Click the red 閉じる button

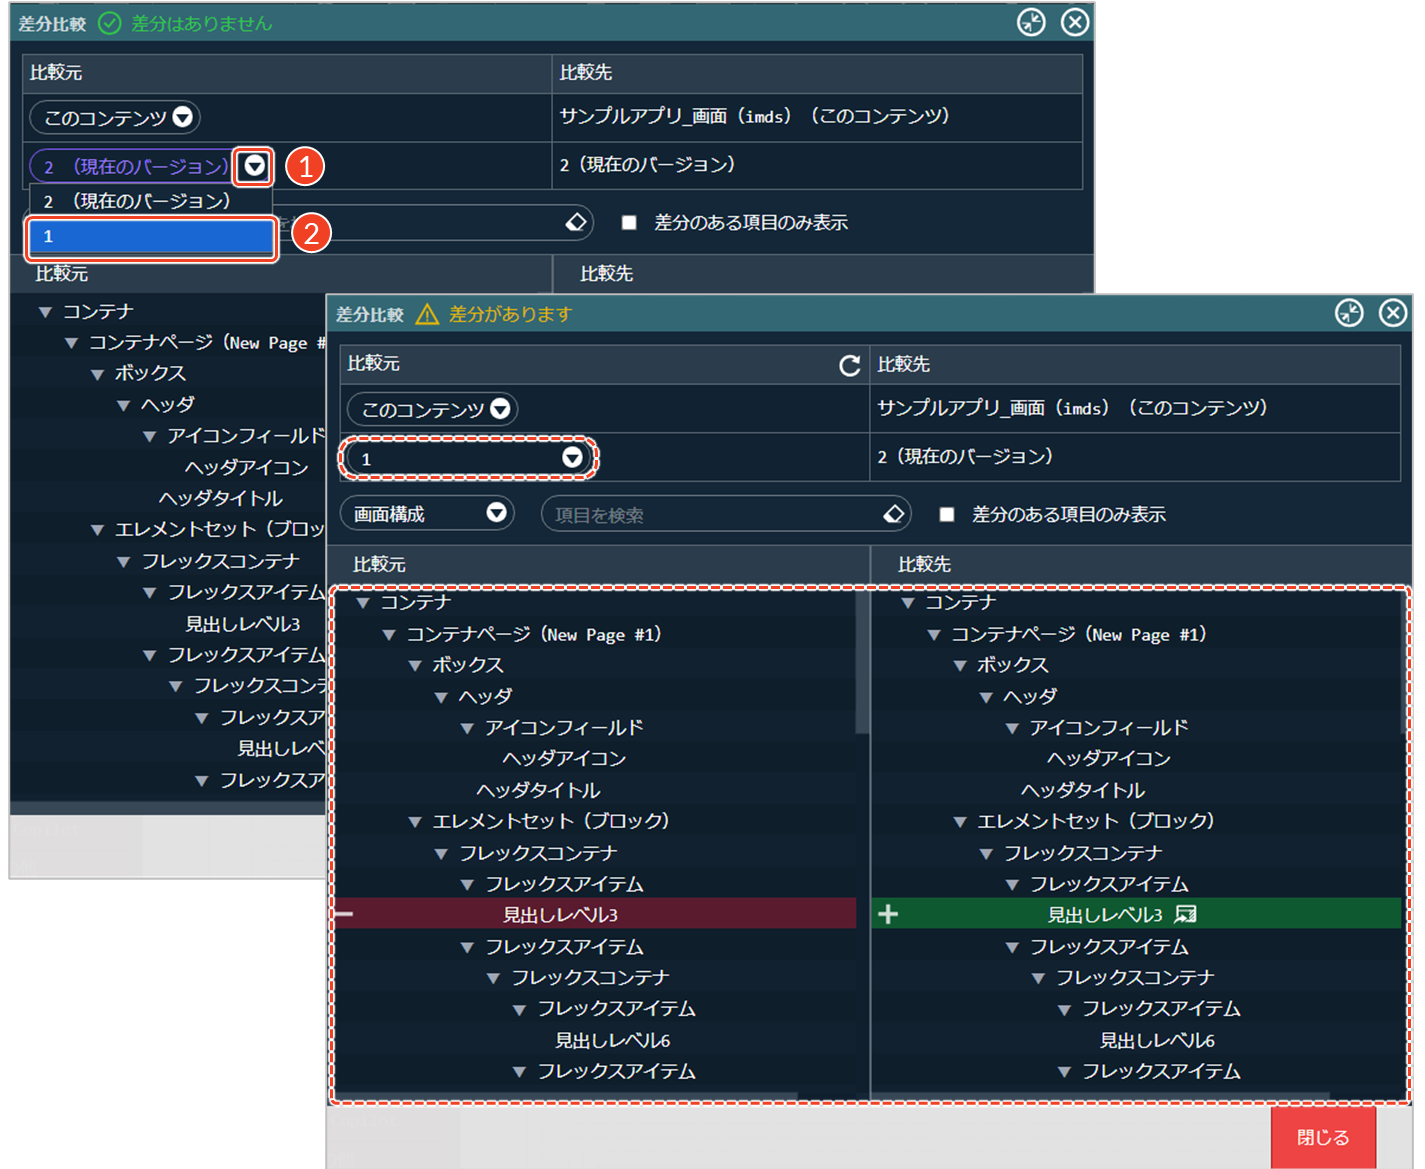[x=1322, y=1137]
